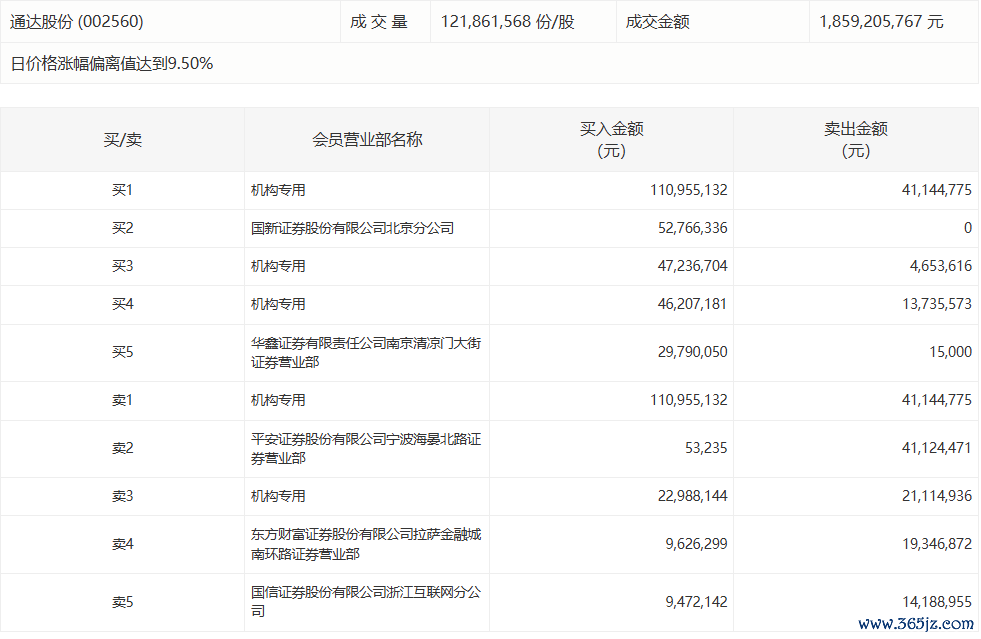
Task: Select turnover value 1,859,205,767 元
Action: point(881,22)
